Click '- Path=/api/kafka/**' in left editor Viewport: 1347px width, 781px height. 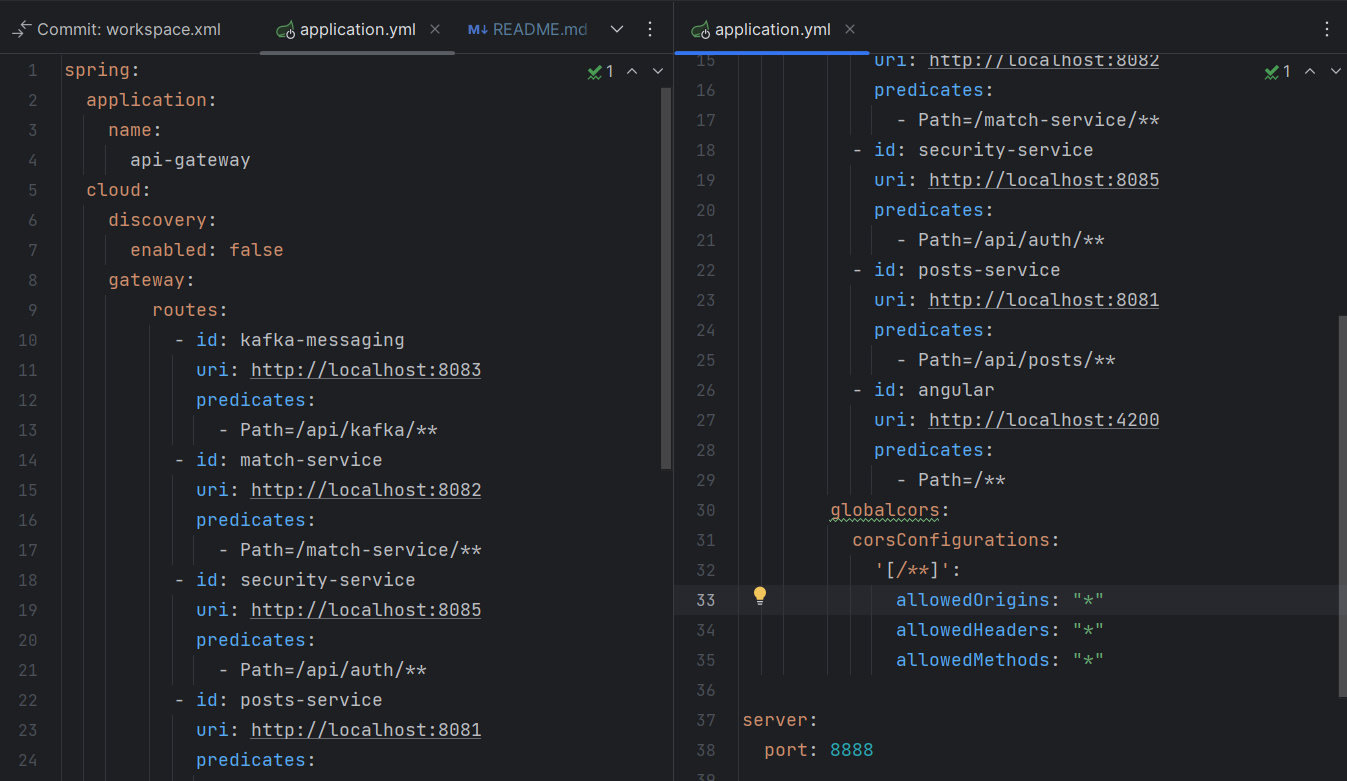pos(328,430)
